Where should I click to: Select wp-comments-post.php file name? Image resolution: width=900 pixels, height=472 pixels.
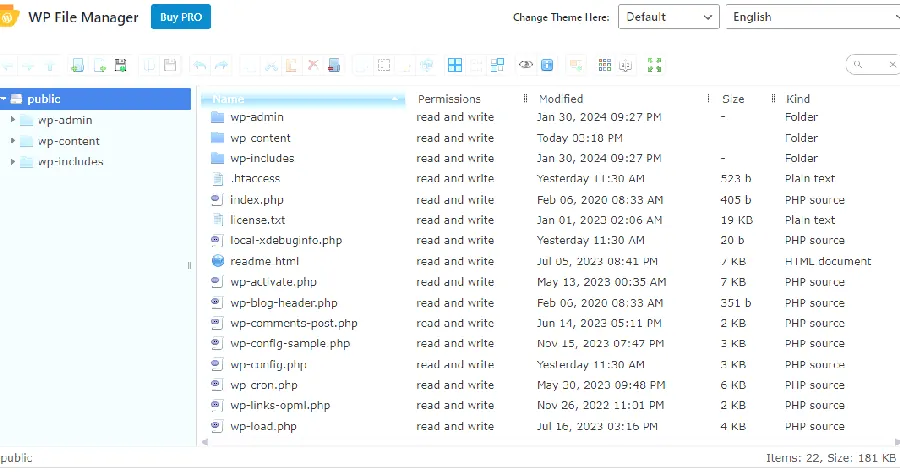pyautogui.click(x=294, y=323)
